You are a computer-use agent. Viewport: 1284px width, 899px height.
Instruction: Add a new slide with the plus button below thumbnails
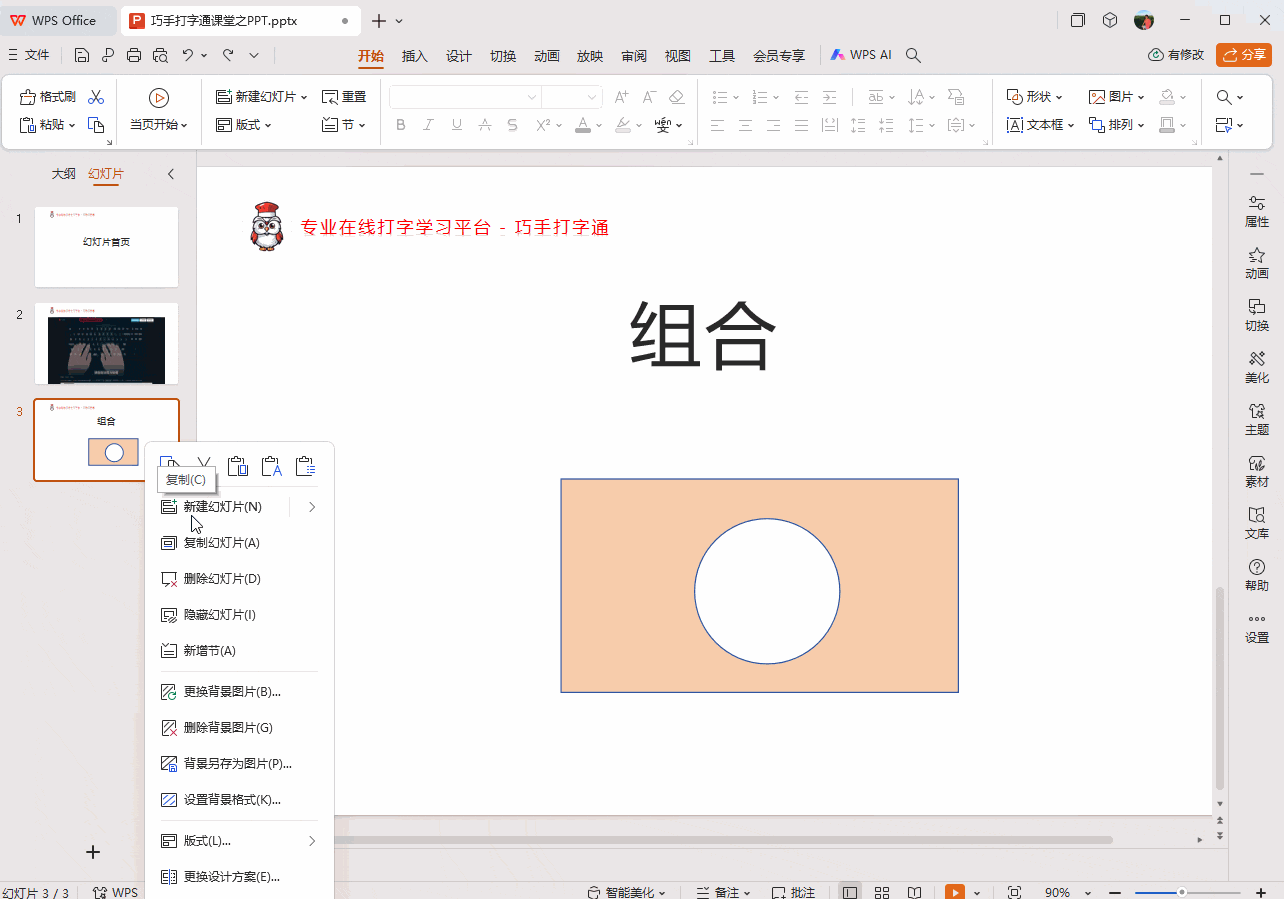coord(93,852)
